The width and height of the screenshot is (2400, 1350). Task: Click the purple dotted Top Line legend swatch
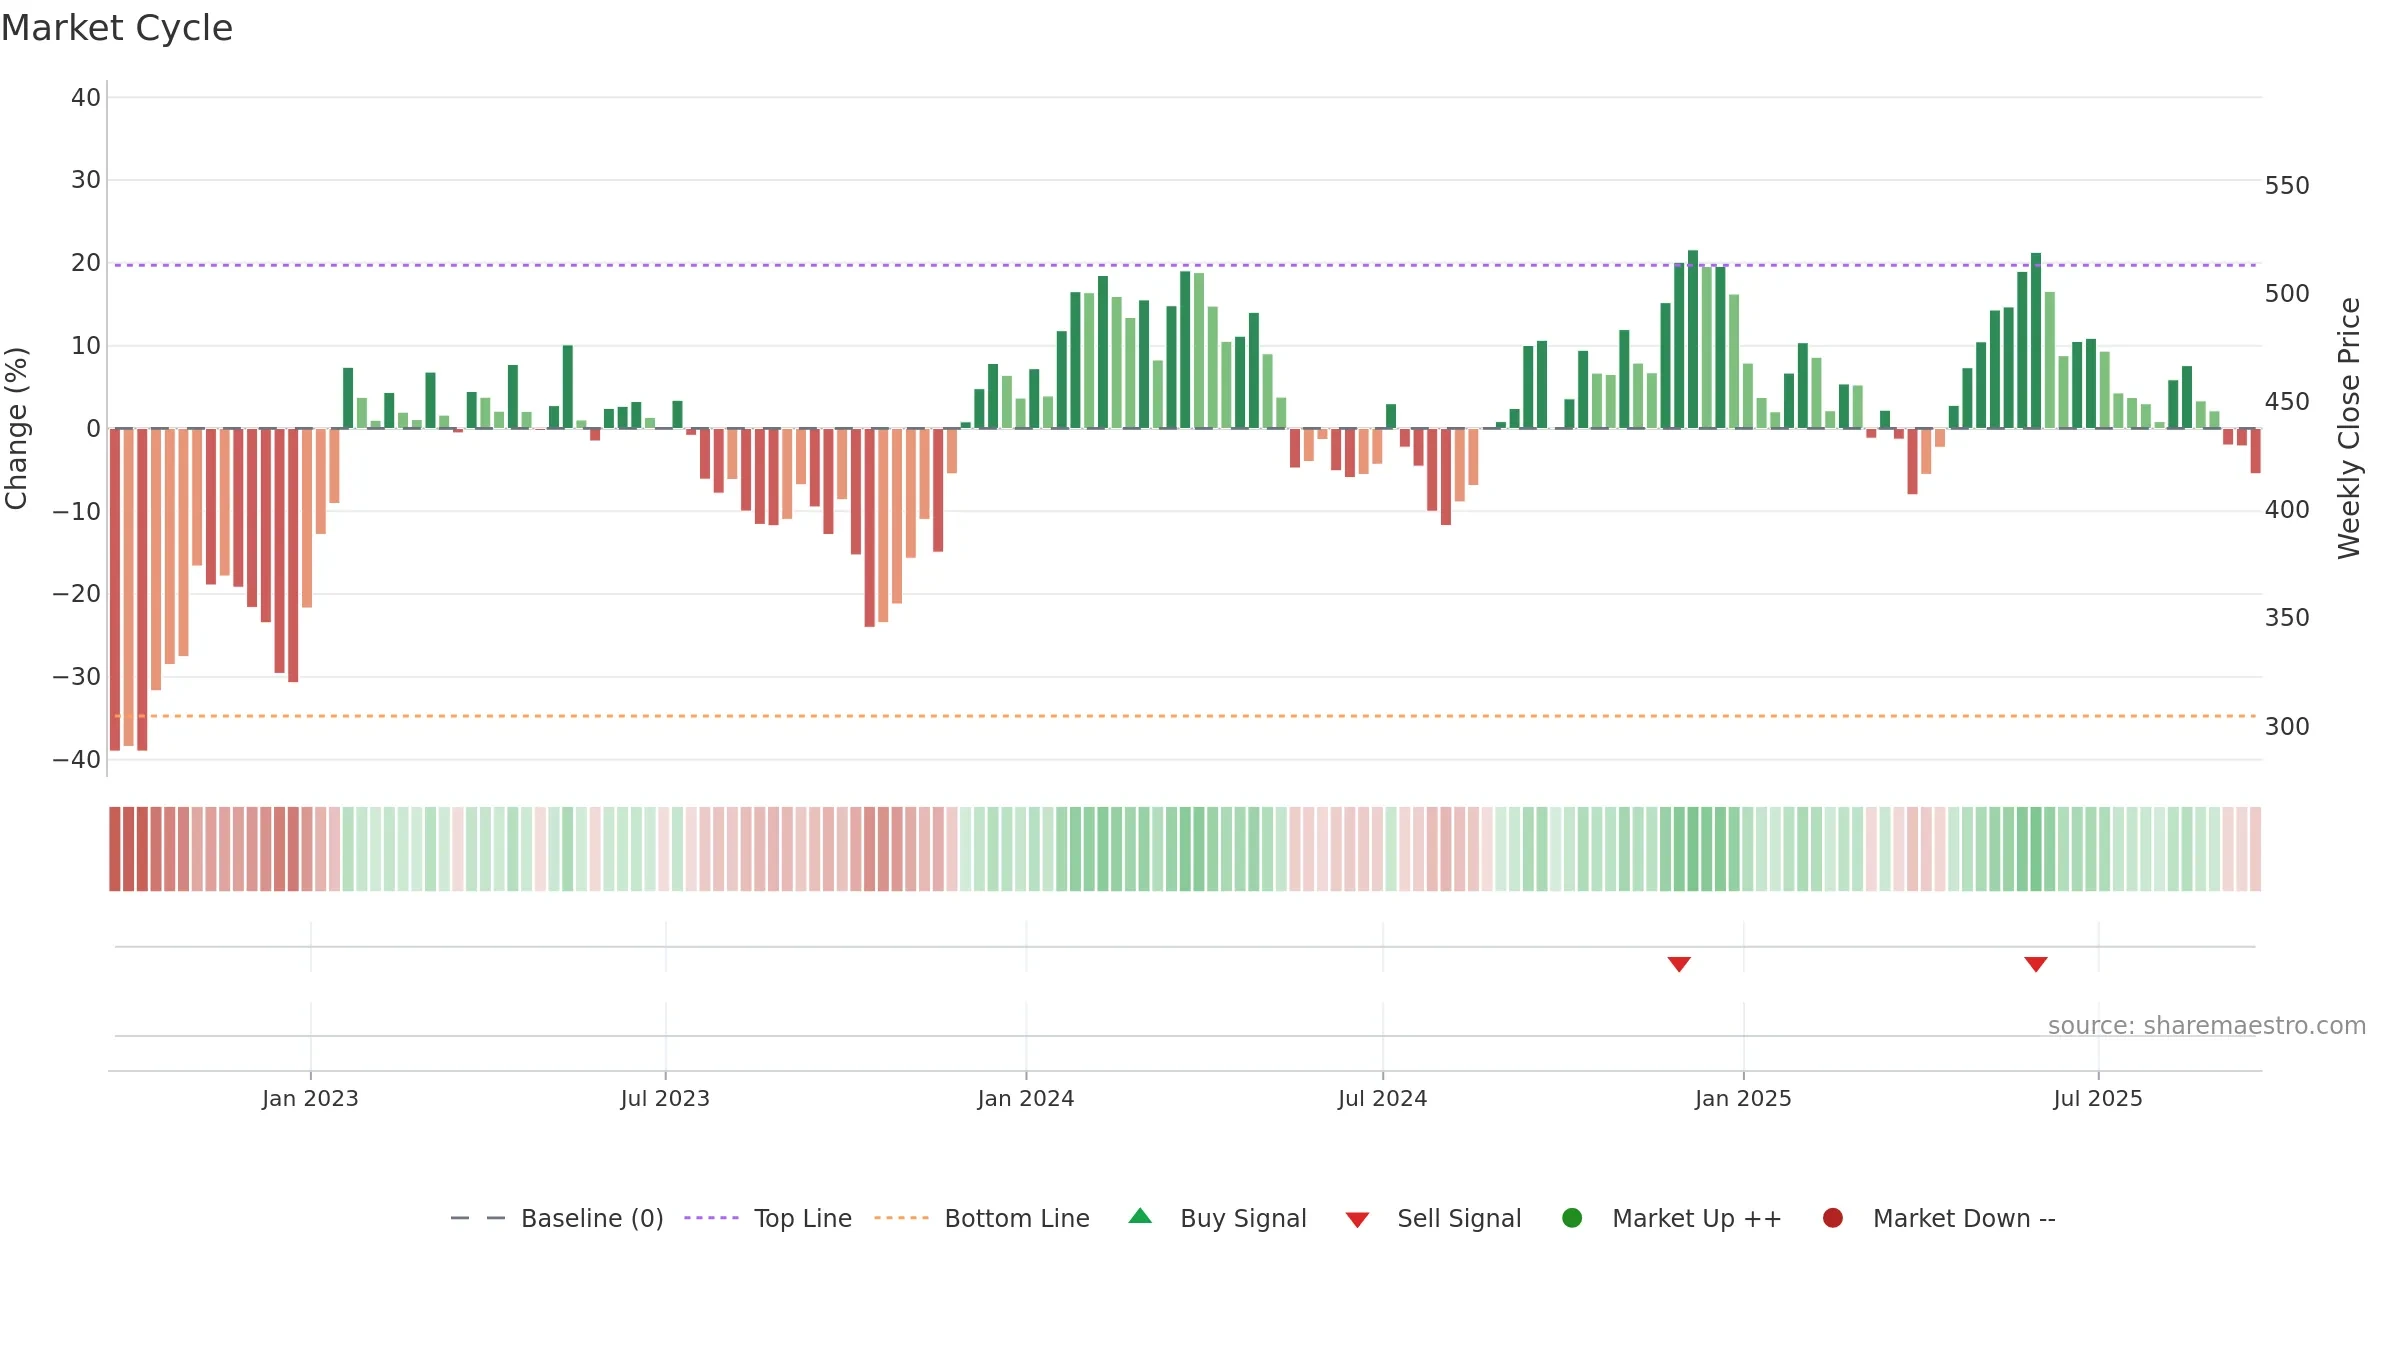coord(711,1218)
